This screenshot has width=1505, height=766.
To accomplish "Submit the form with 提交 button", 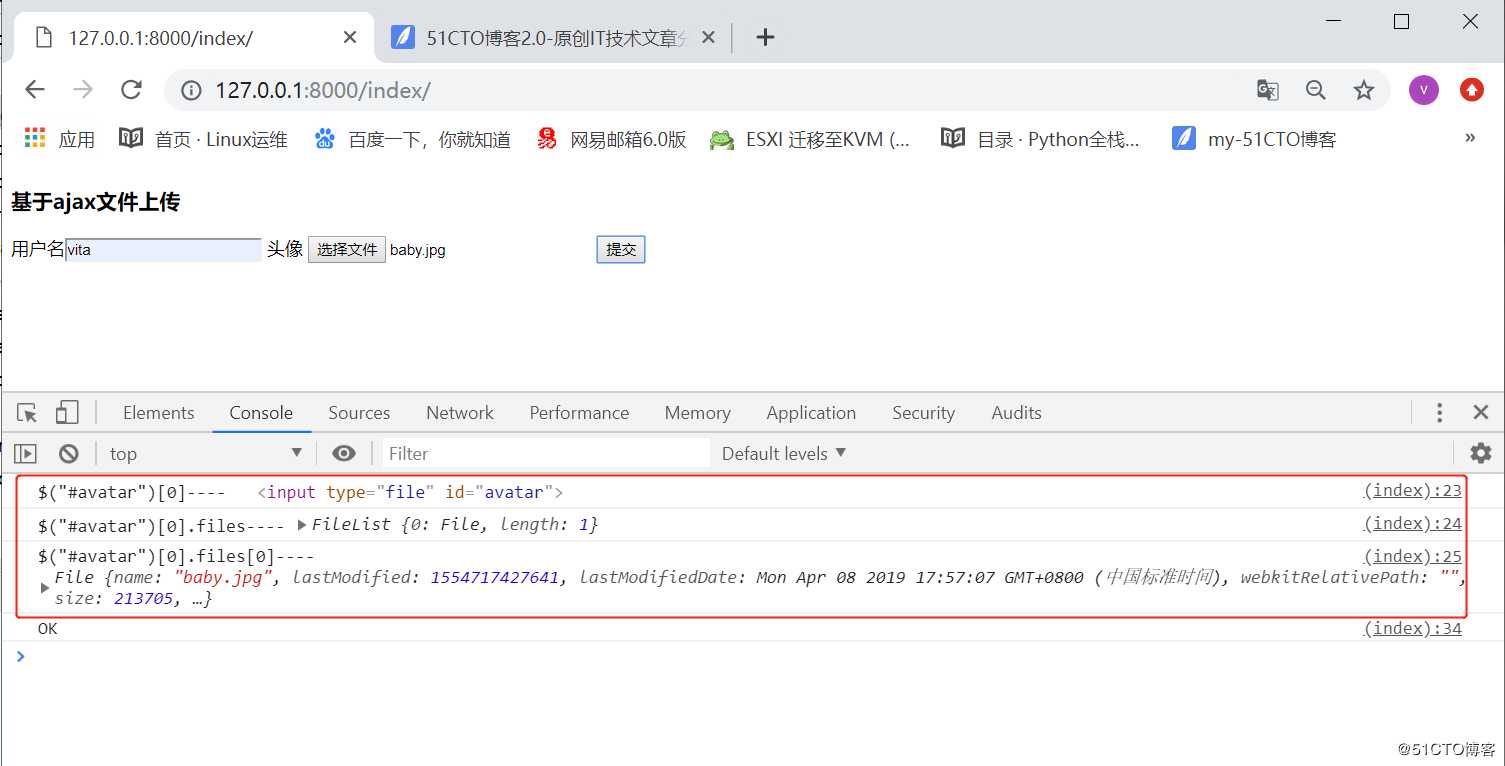I will tap(621, 250).
